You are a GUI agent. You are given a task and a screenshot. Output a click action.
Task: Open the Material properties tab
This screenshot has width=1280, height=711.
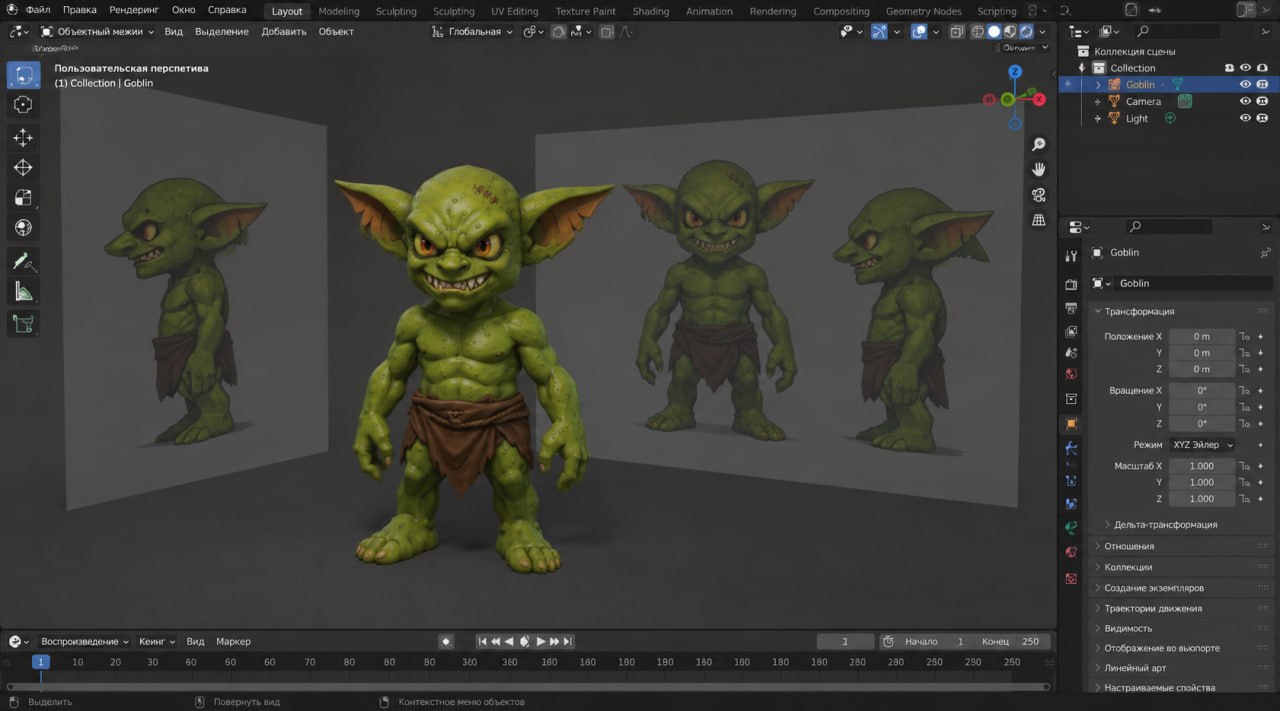pos(1071,553)
